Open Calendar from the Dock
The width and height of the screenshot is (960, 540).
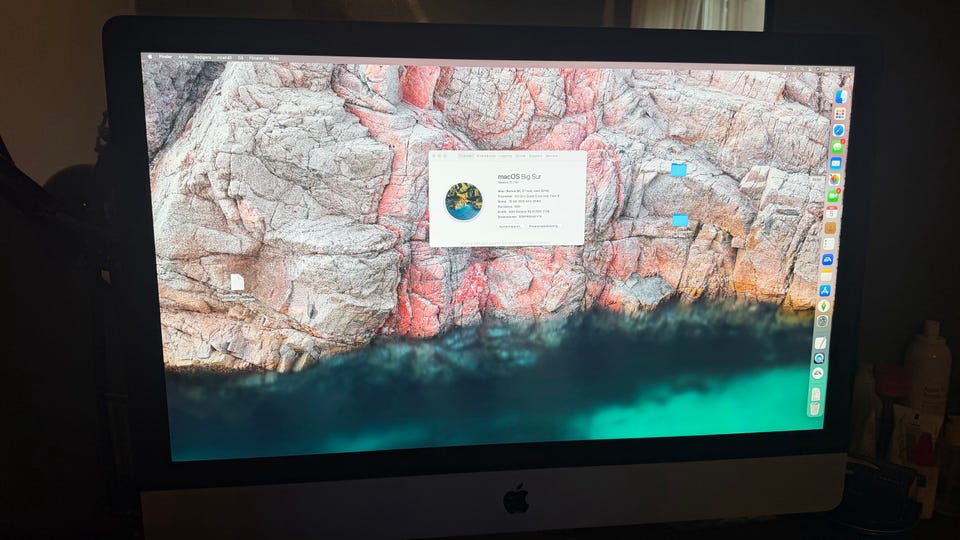[831, 211]
